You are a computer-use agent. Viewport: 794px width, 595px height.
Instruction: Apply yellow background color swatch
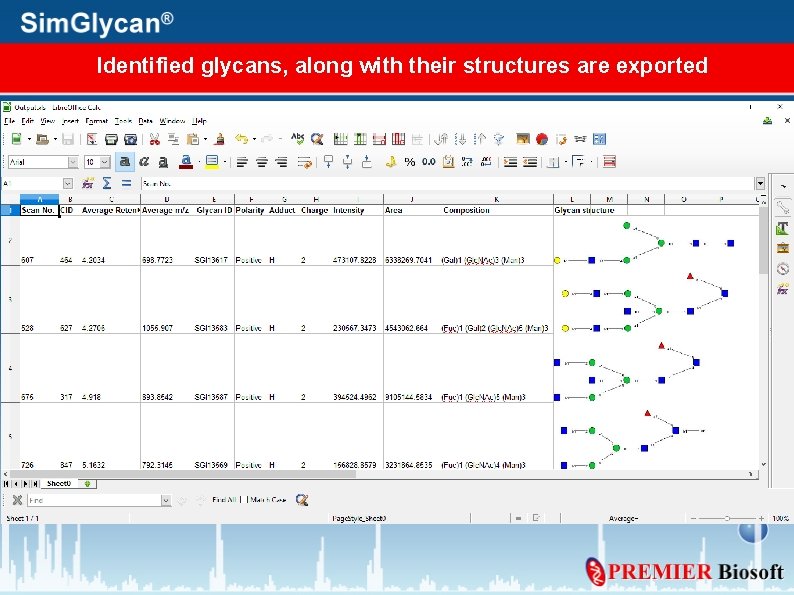coord(212,162)
